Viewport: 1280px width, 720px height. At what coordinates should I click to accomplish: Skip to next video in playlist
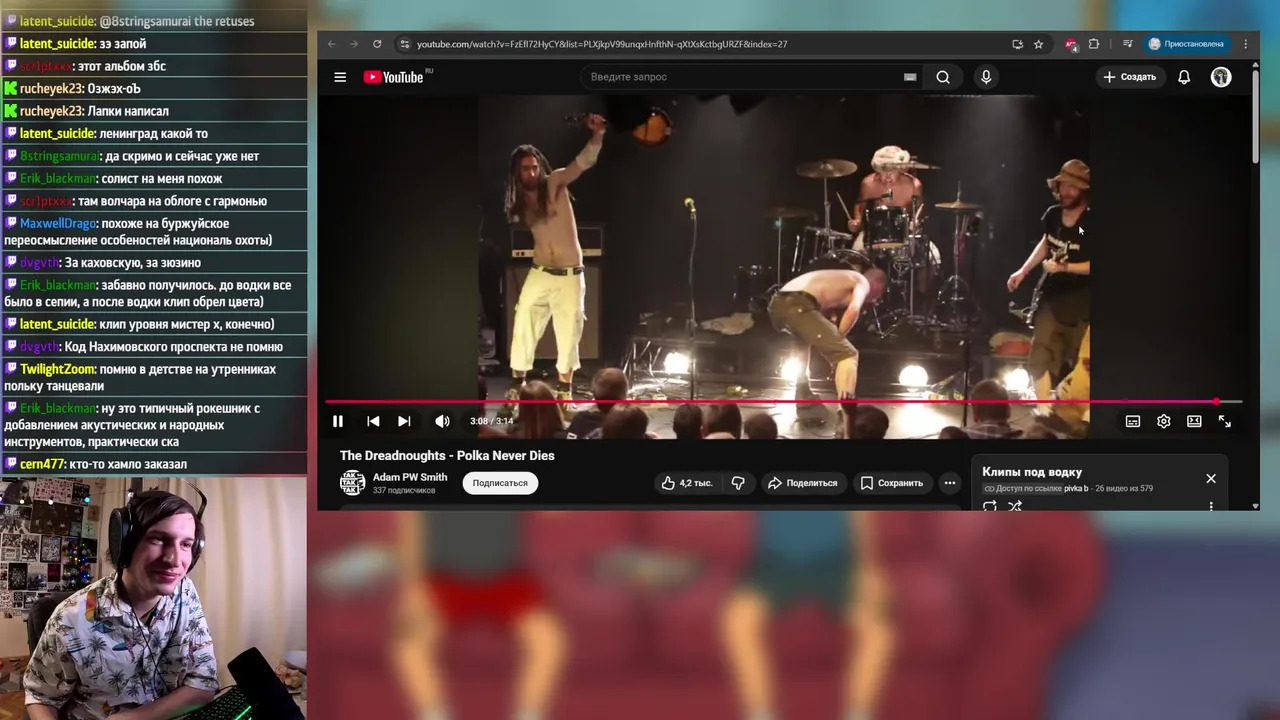pyautogui.click(x=404, y=421)
